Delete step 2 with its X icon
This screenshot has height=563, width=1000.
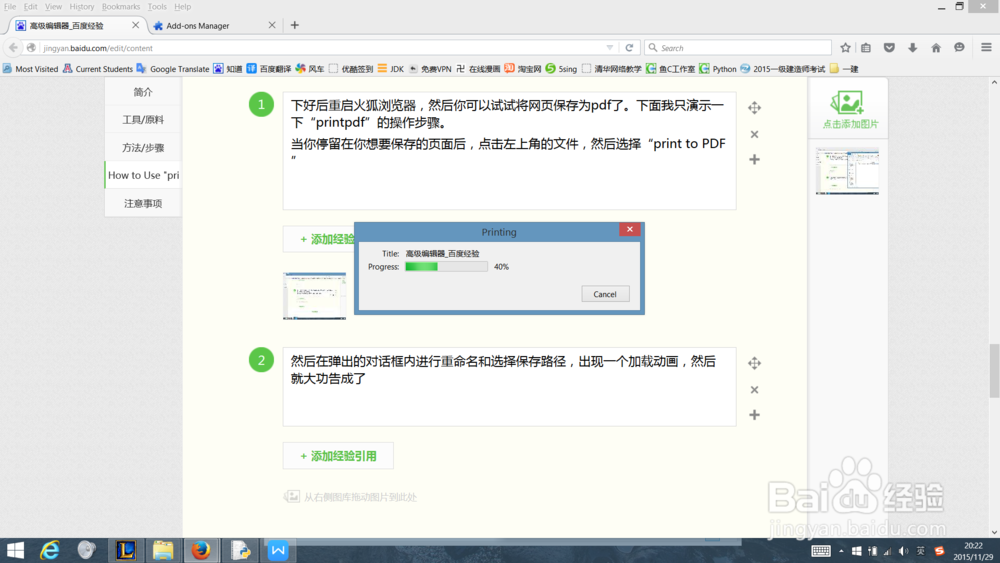pos(754,390)
